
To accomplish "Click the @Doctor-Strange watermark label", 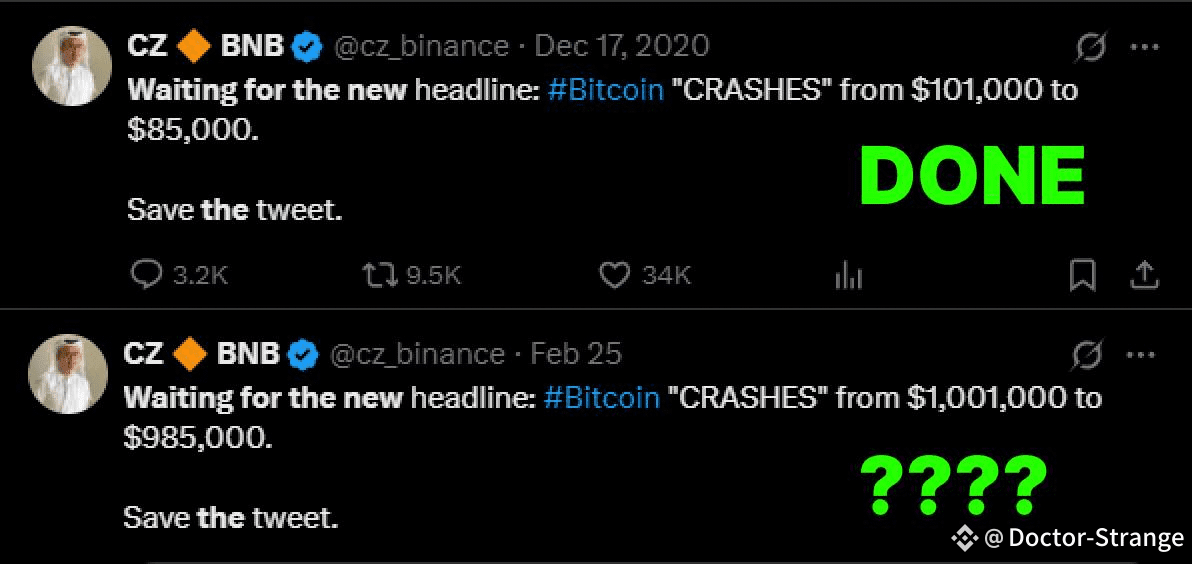I will pos(1069,539).
